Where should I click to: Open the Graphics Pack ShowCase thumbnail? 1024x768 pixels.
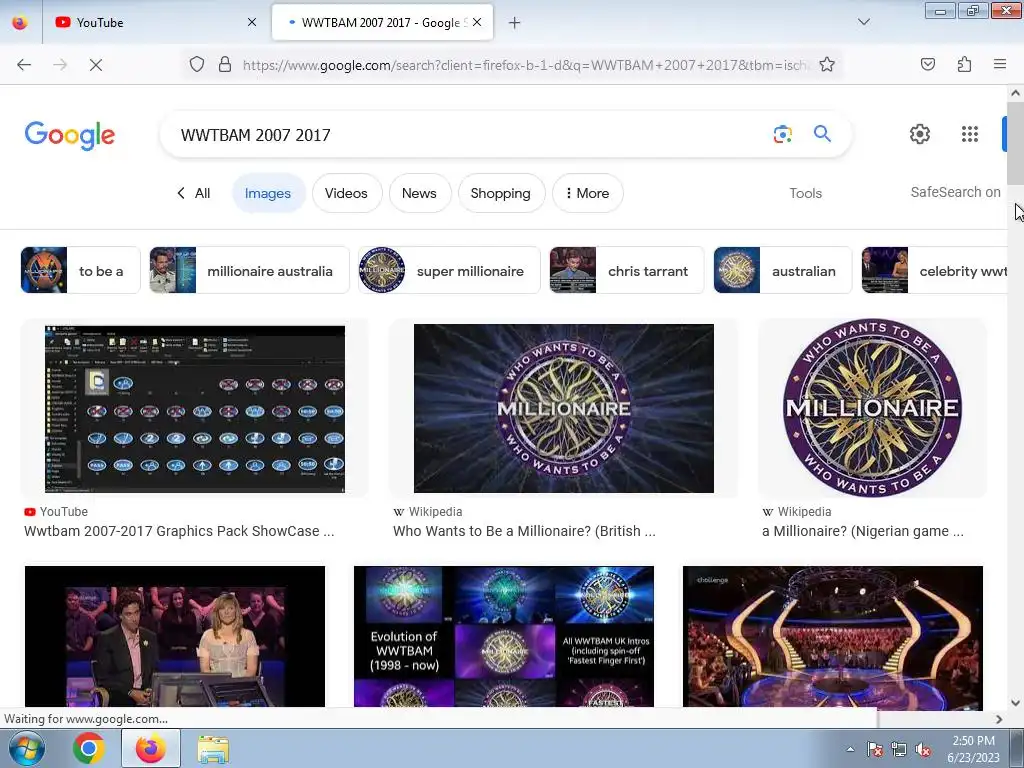[195, 409]
